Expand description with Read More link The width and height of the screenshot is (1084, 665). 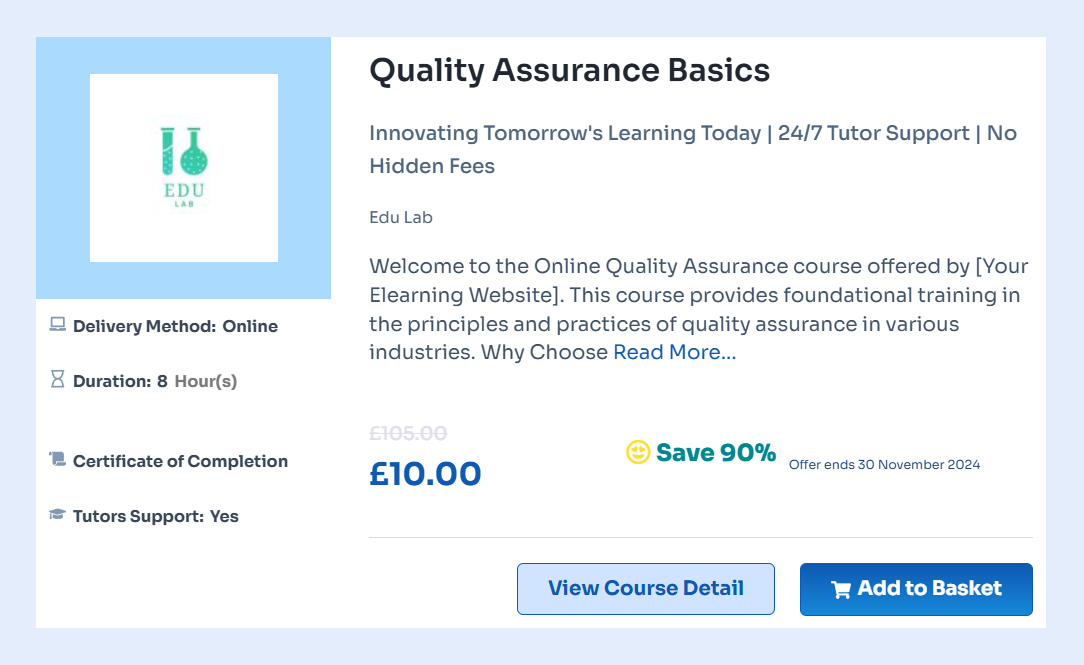point(674,352)
